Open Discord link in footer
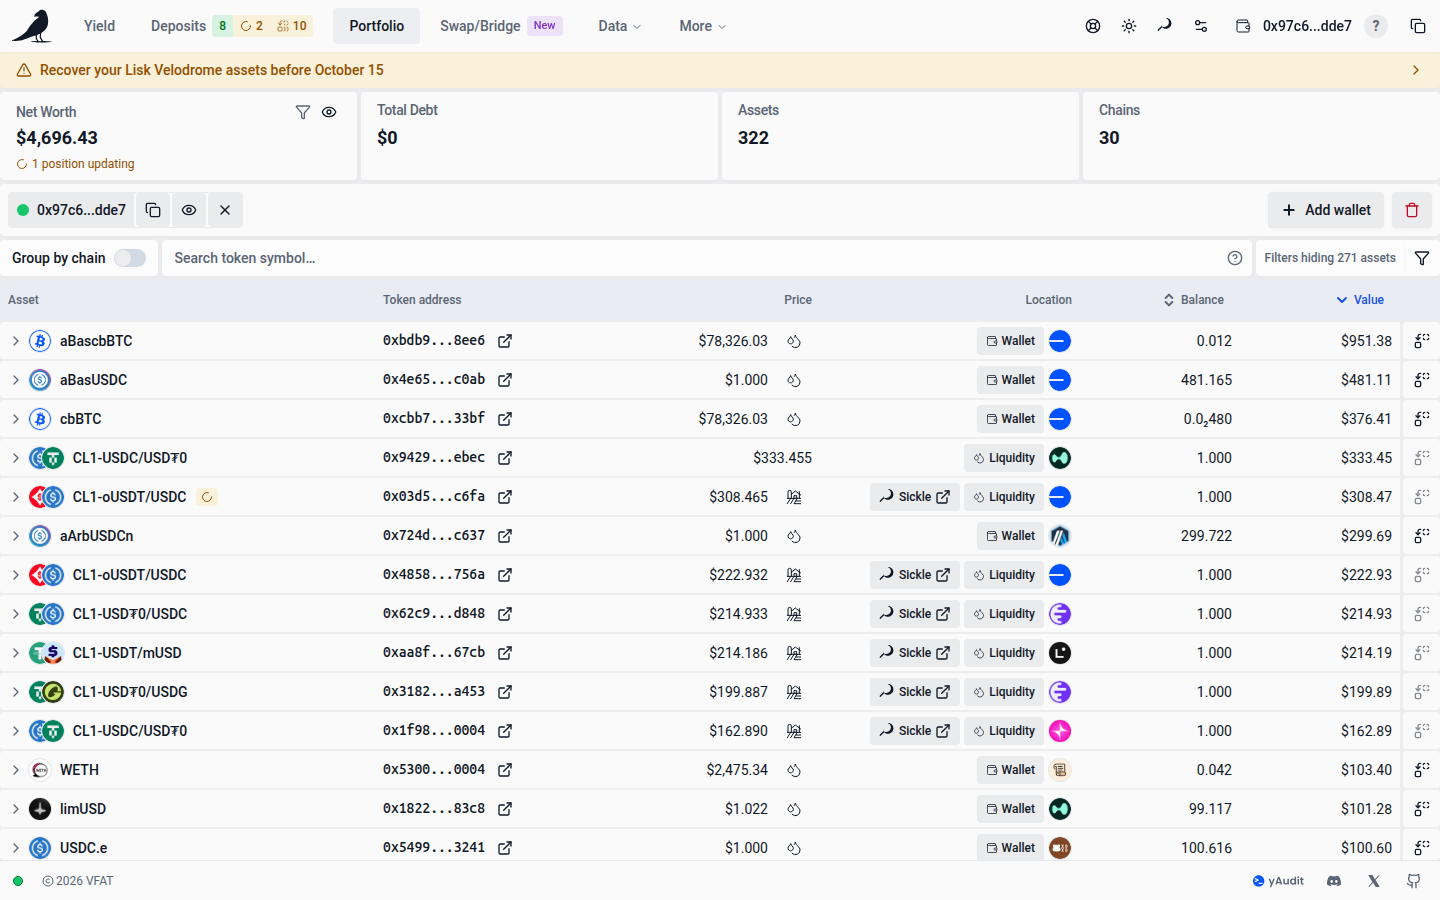Image resolution: width=1440 pixels, height=900 pixels. point(1334,881)
